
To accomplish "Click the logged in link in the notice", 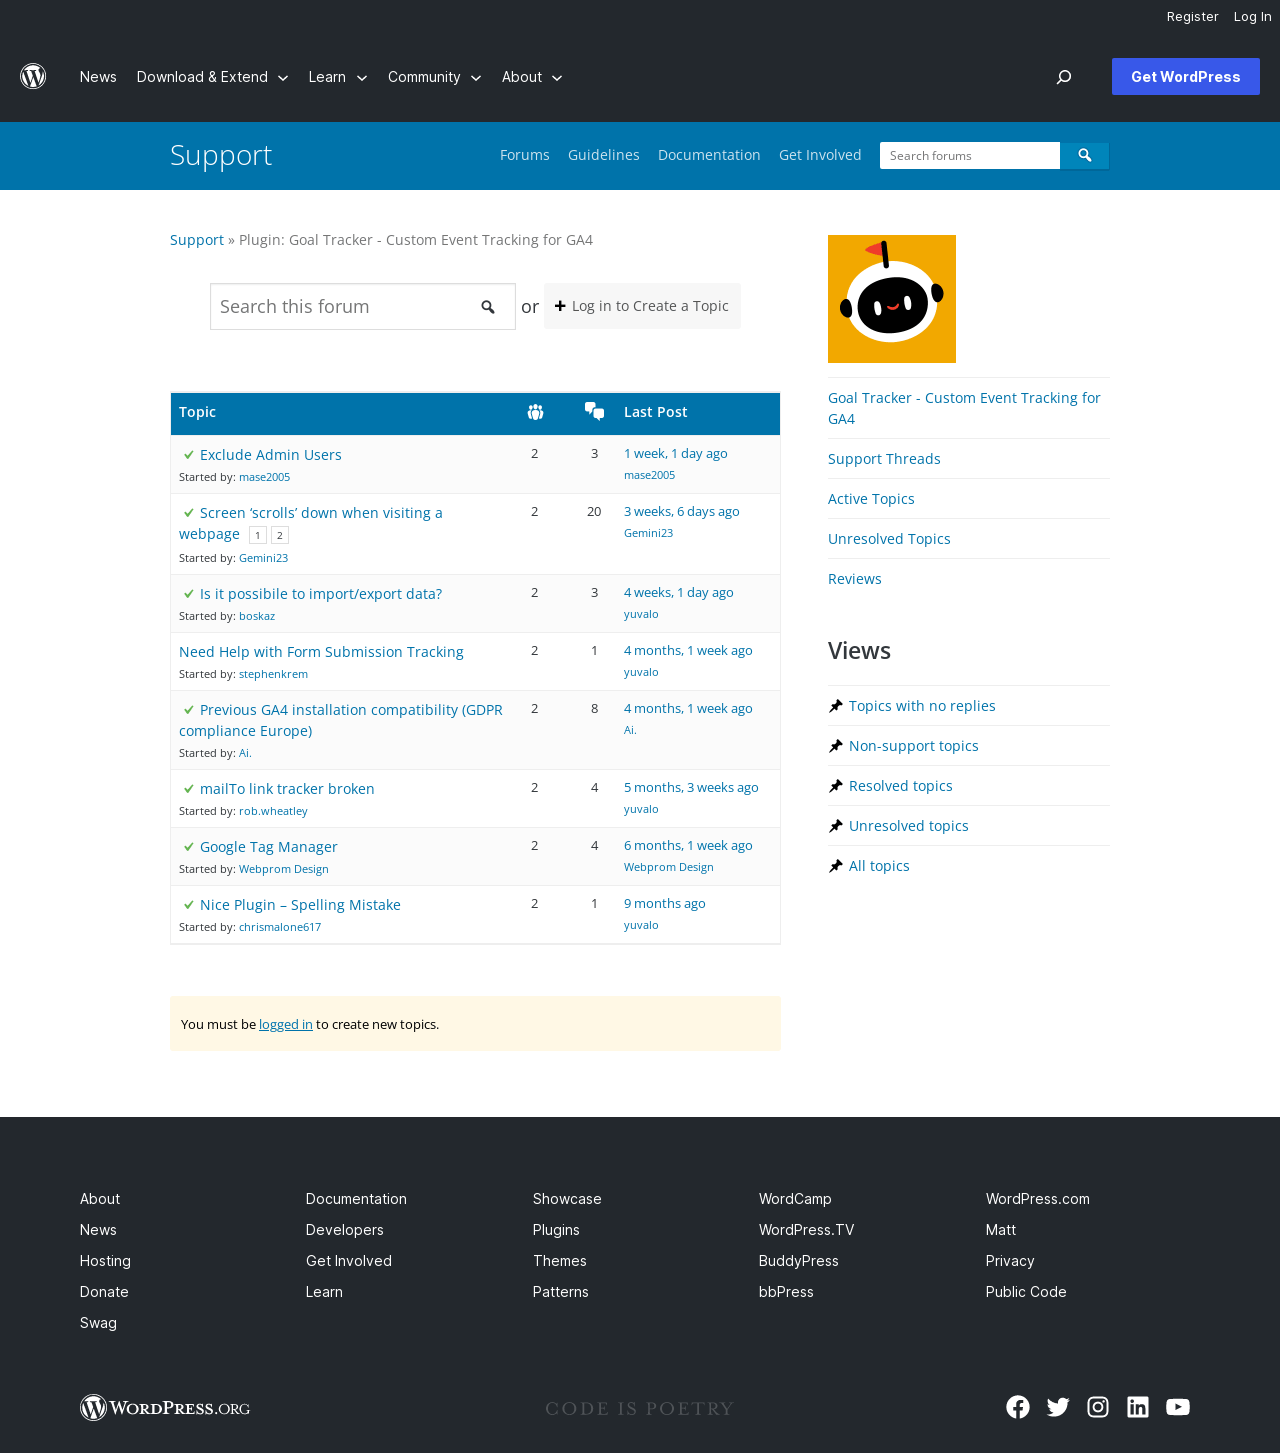I will tap(286, 1024).
